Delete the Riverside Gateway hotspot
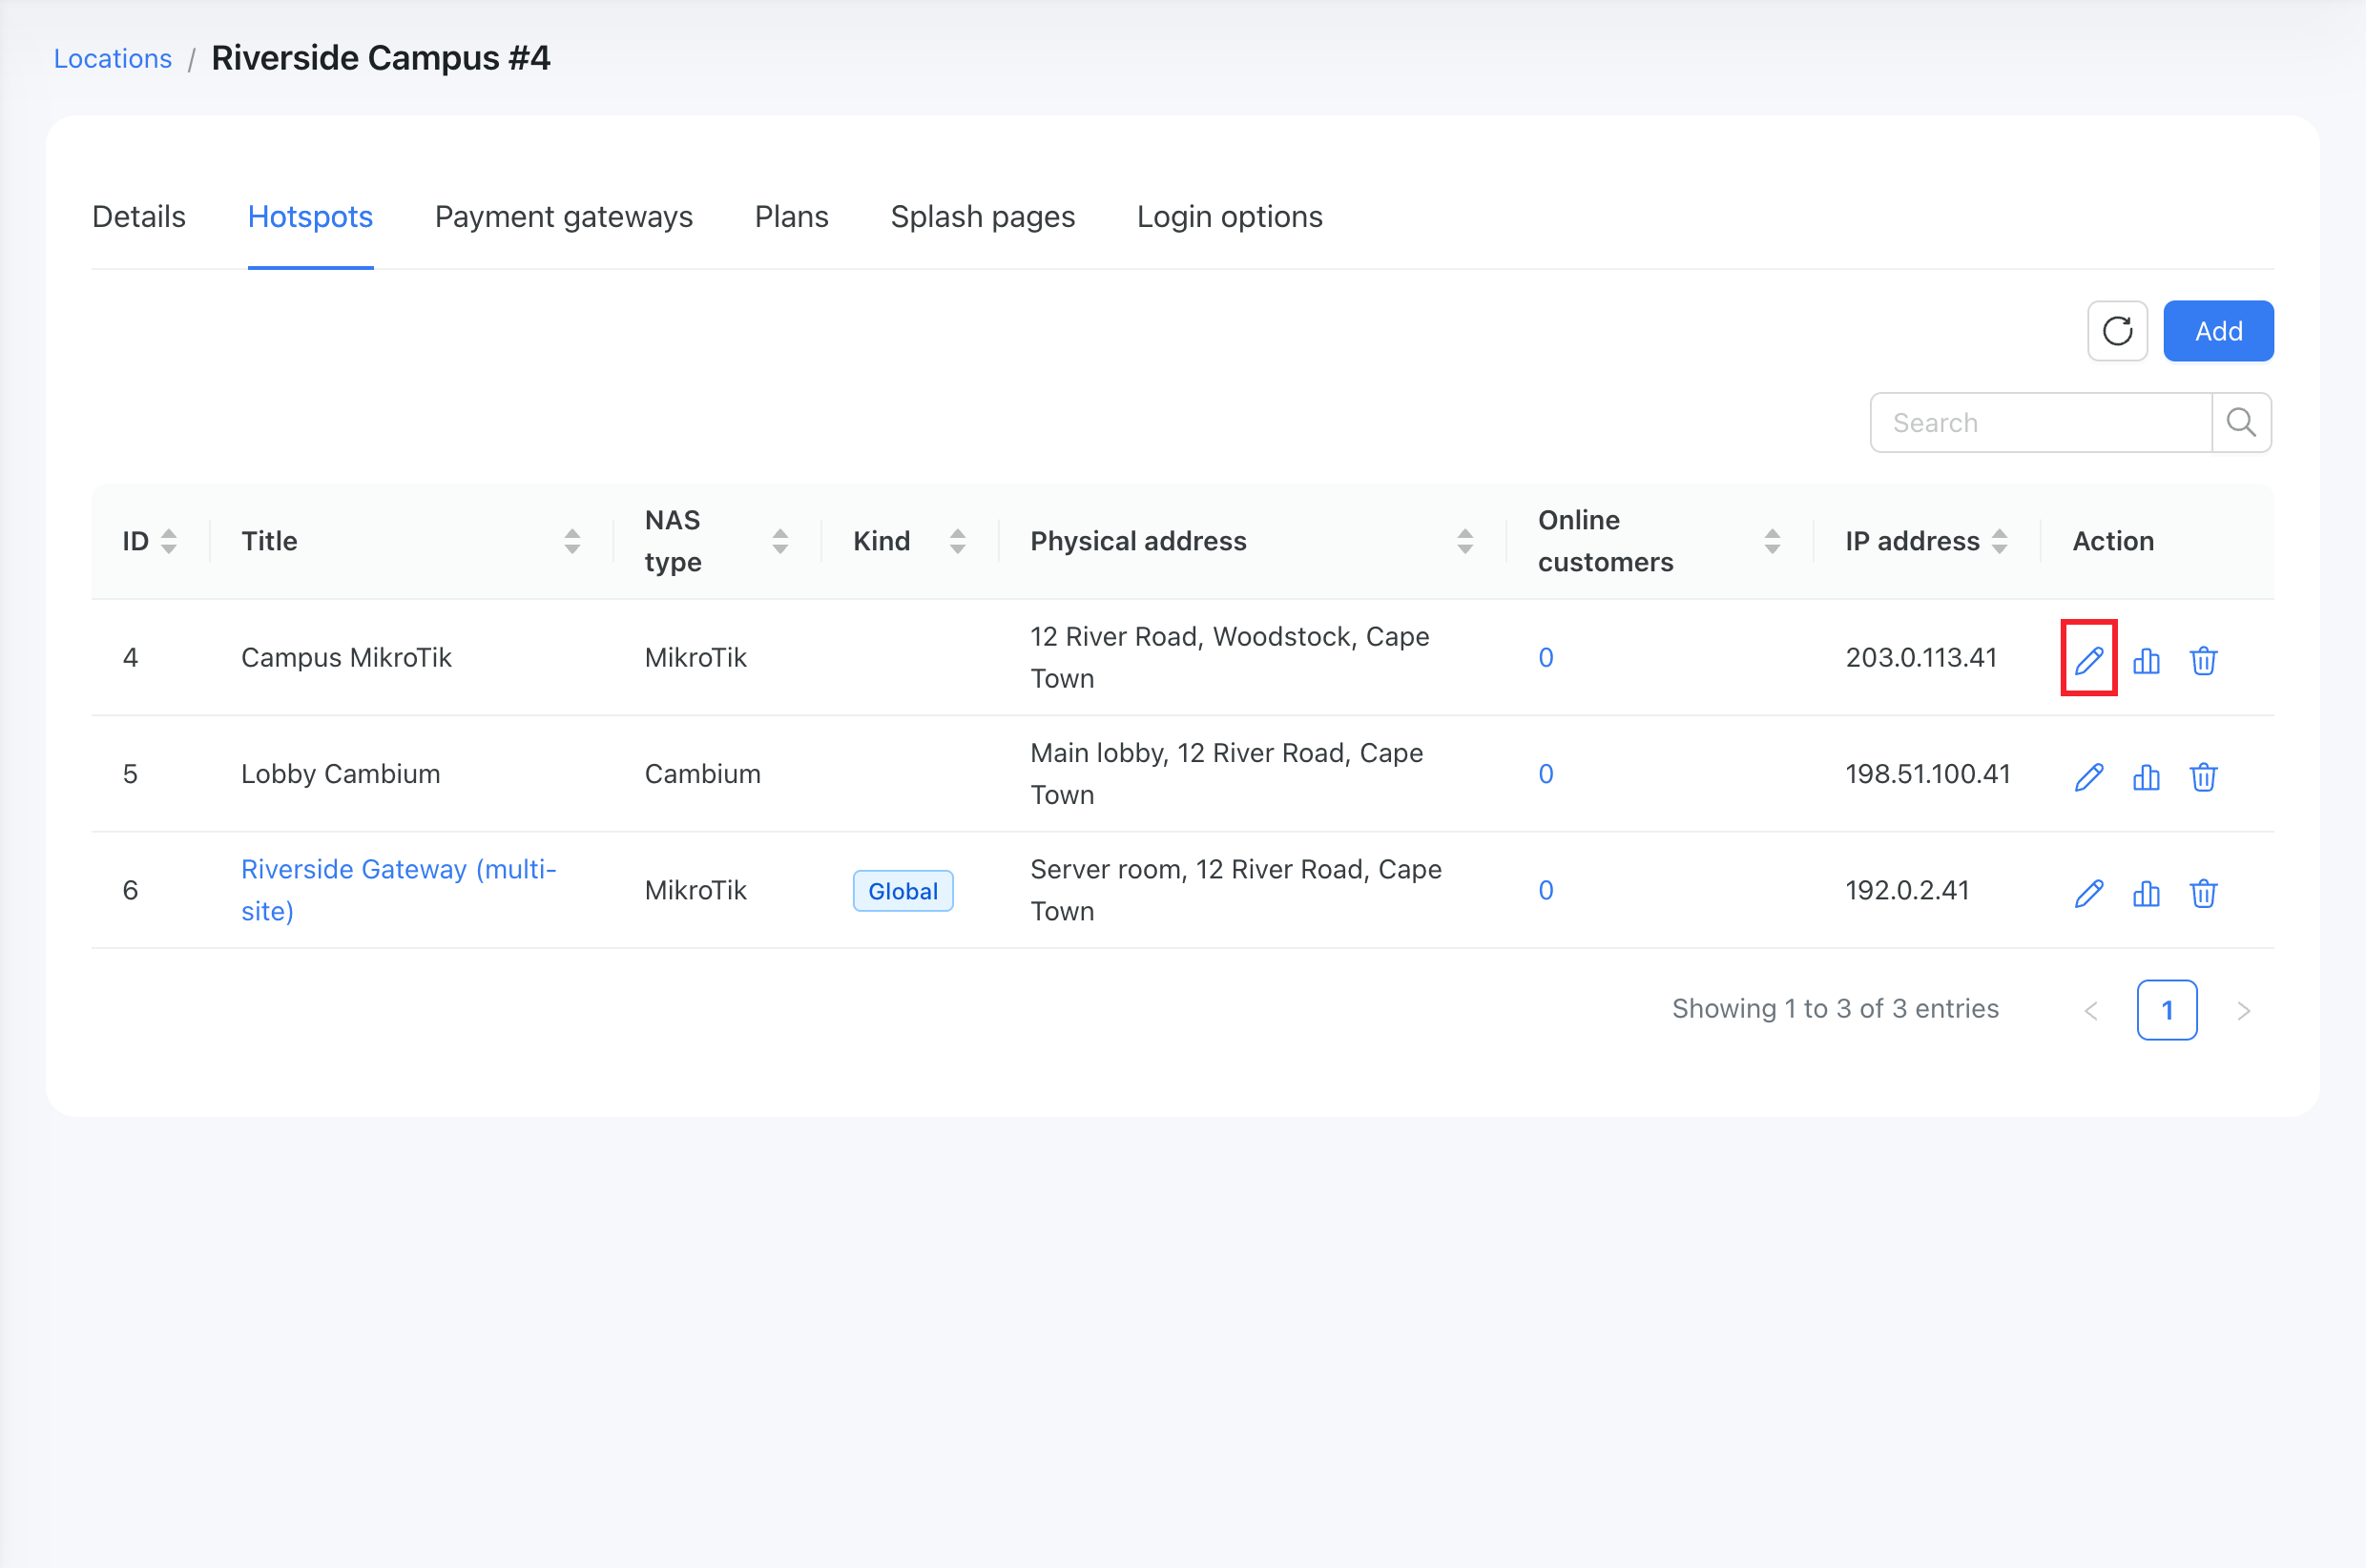This screenshot has width=2366, height=1568. click(x=2203, y=892)
